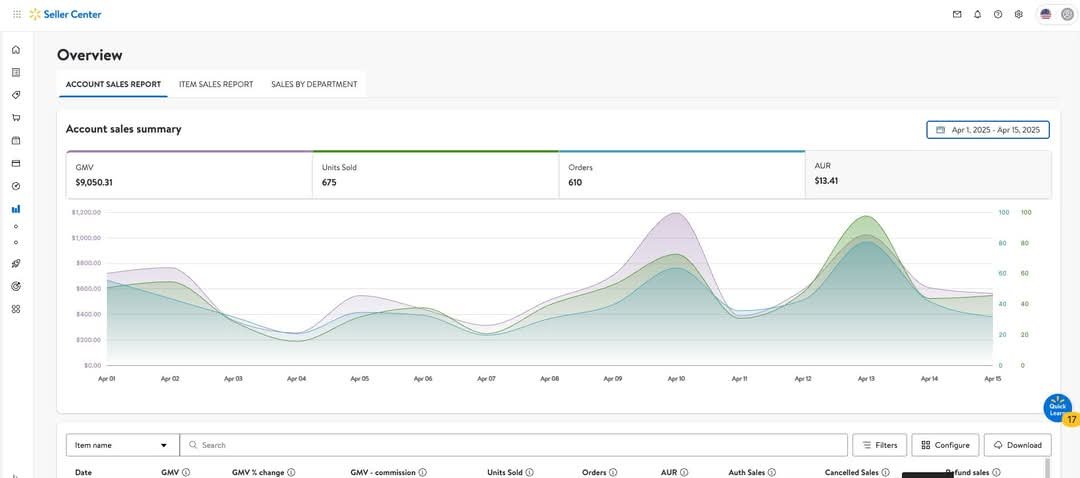
Task: Open the user profile avatar
Action: 1067,14
